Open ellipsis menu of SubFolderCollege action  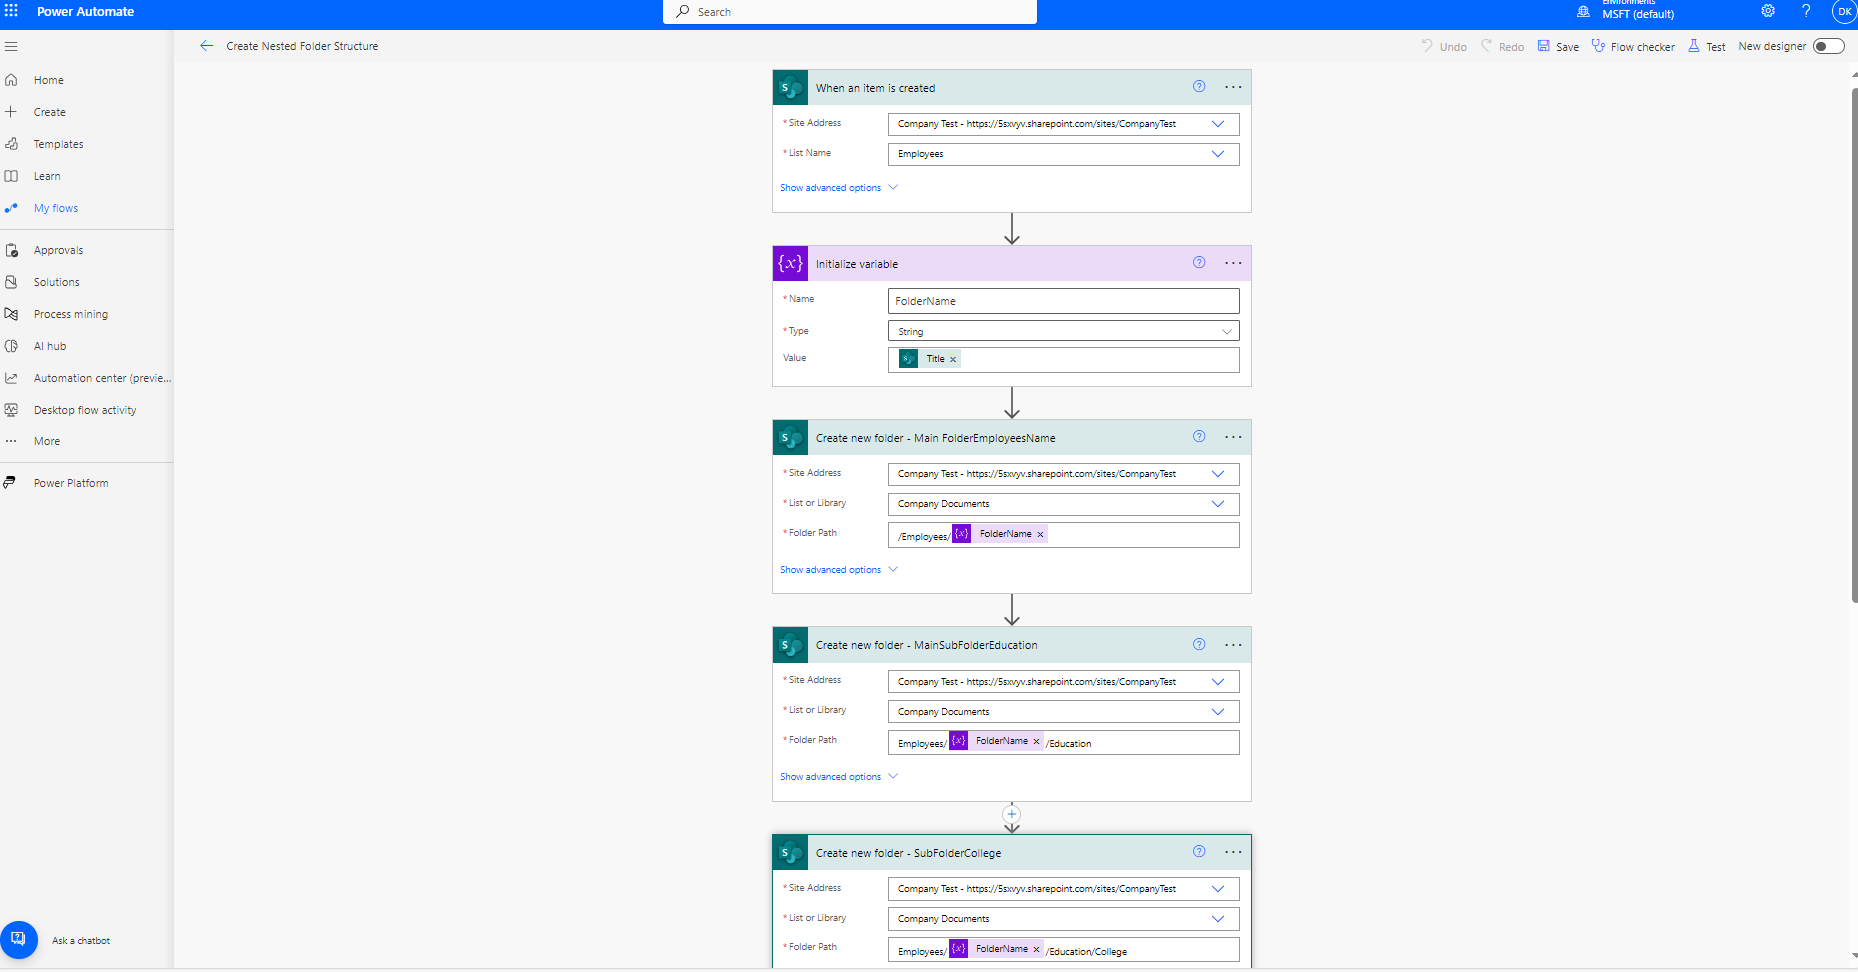1233,852
